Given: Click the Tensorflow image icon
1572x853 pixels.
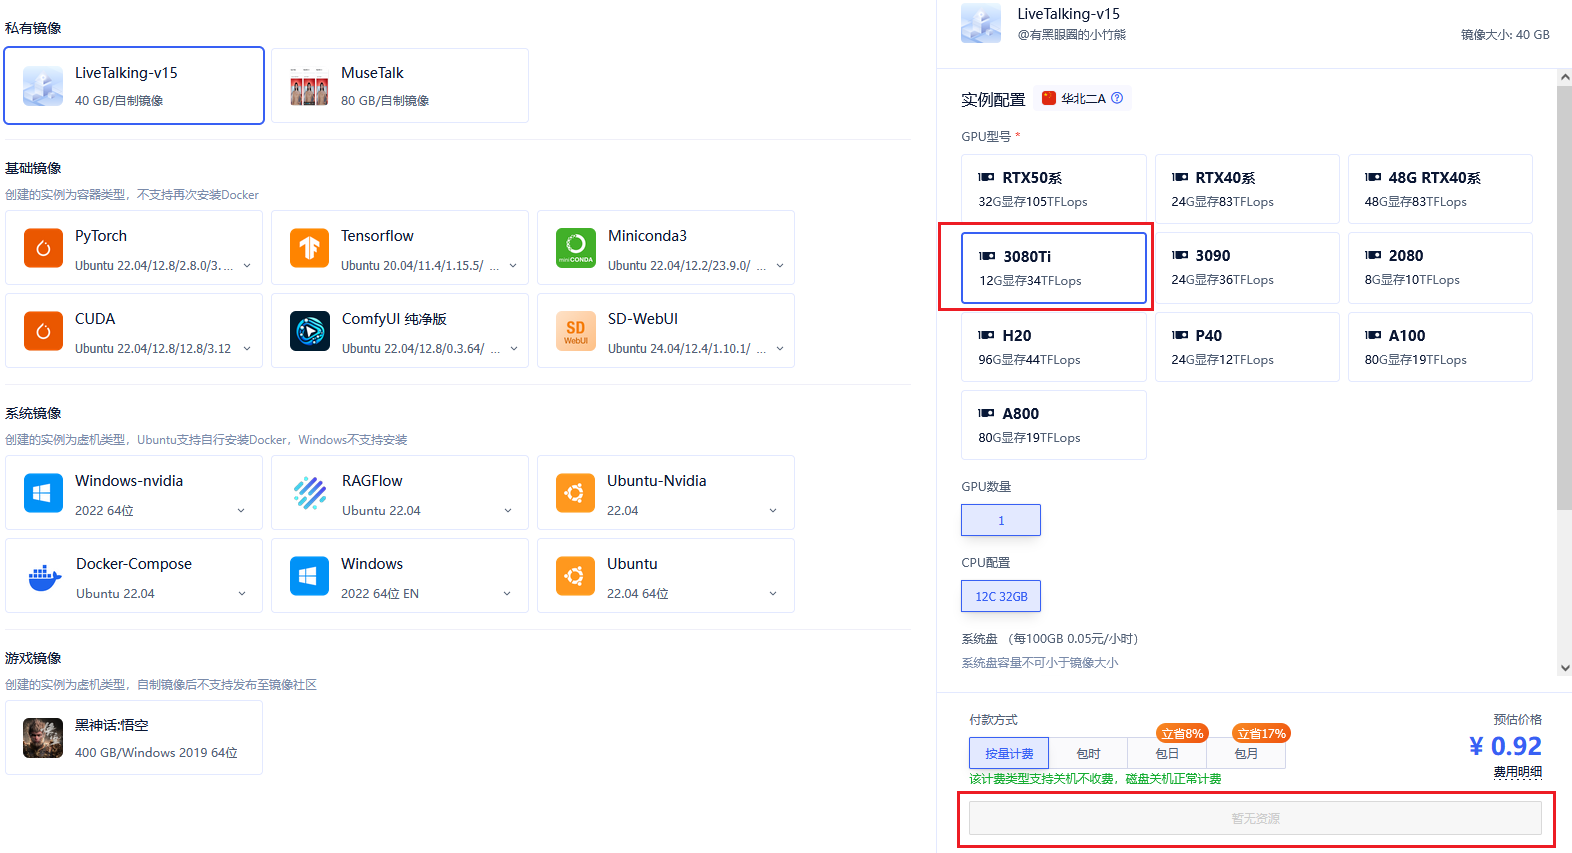Looking at the screenshot, I should 309,249.
